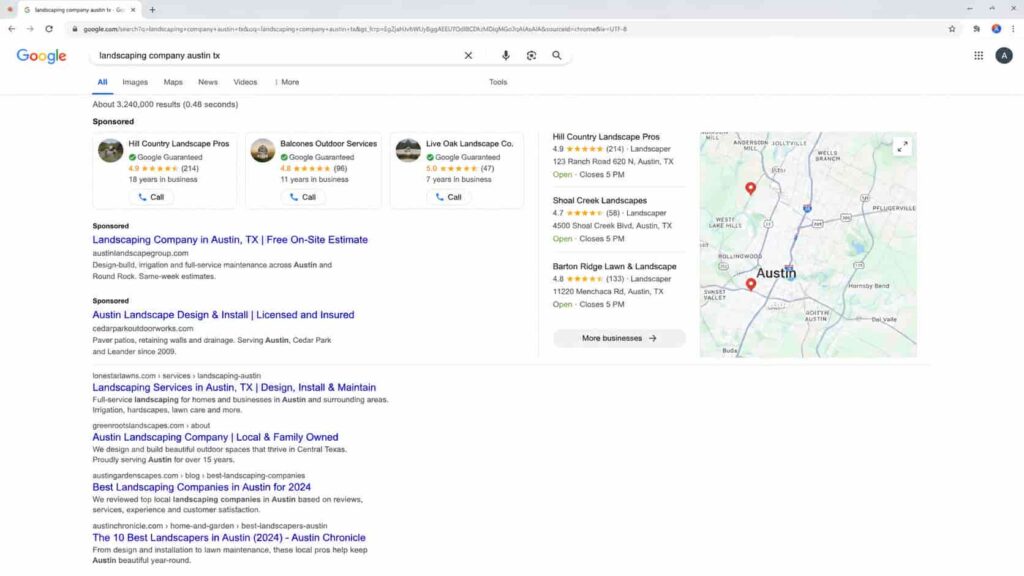Call Hill Country Landscape Pros

pyautogui.click(x=151, y=197)
